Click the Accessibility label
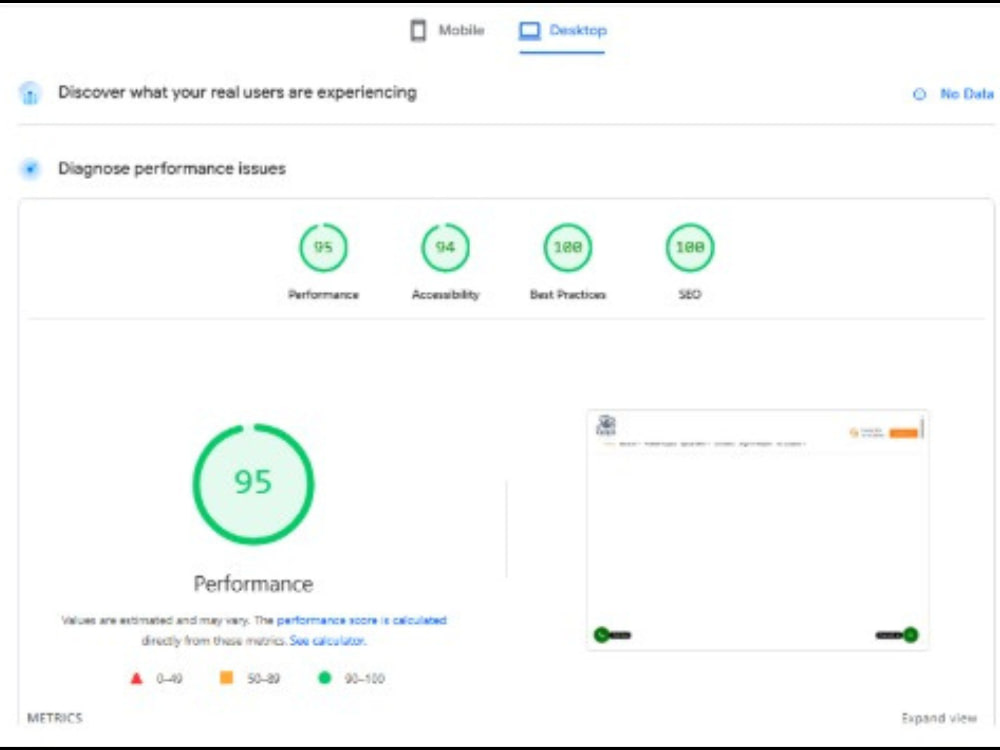The height and width of the screenshot is (750, 1000). point(445,295)
